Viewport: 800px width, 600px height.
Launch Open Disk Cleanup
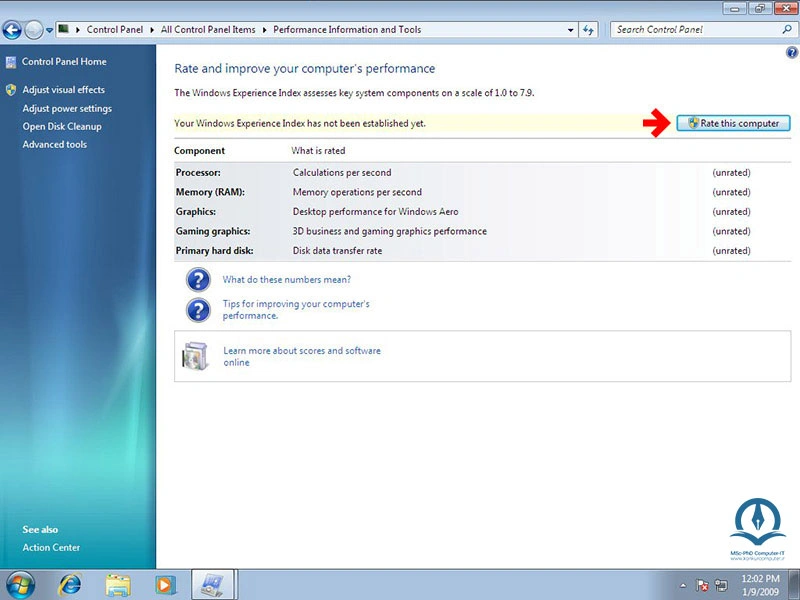point(62,127)
